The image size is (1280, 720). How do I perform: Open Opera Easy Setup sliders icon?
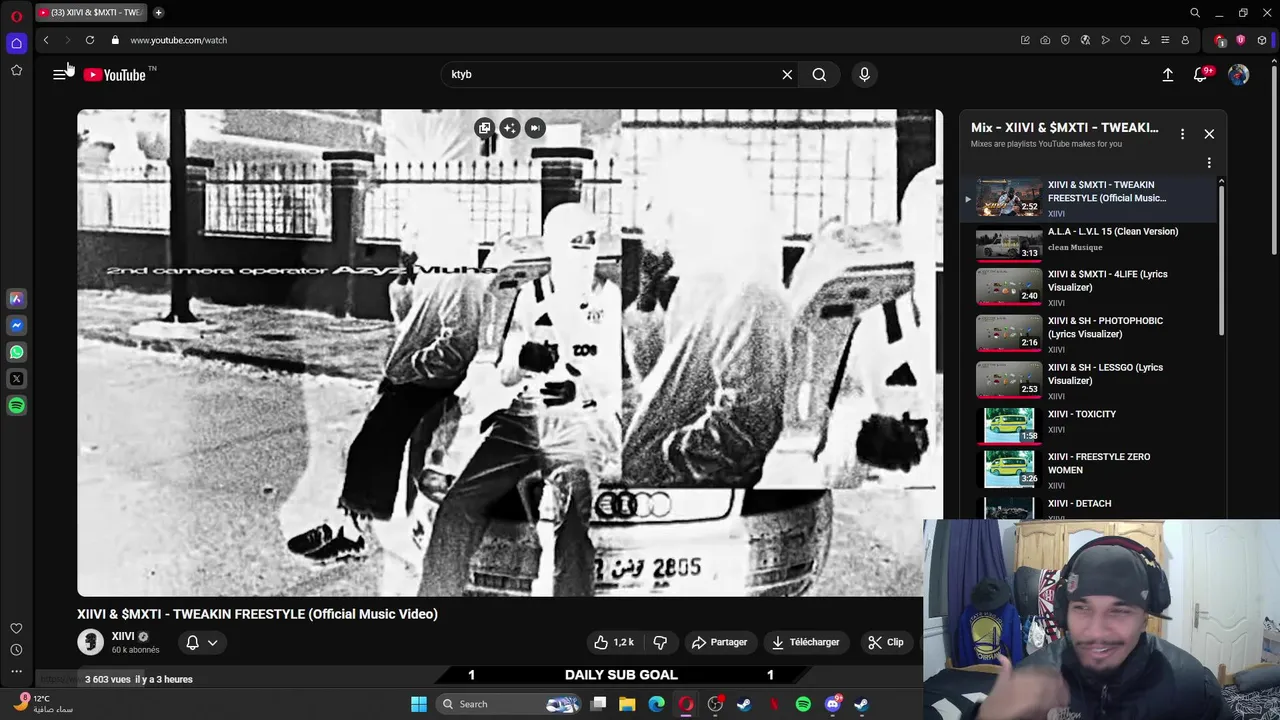click(x=1165, y=40)
